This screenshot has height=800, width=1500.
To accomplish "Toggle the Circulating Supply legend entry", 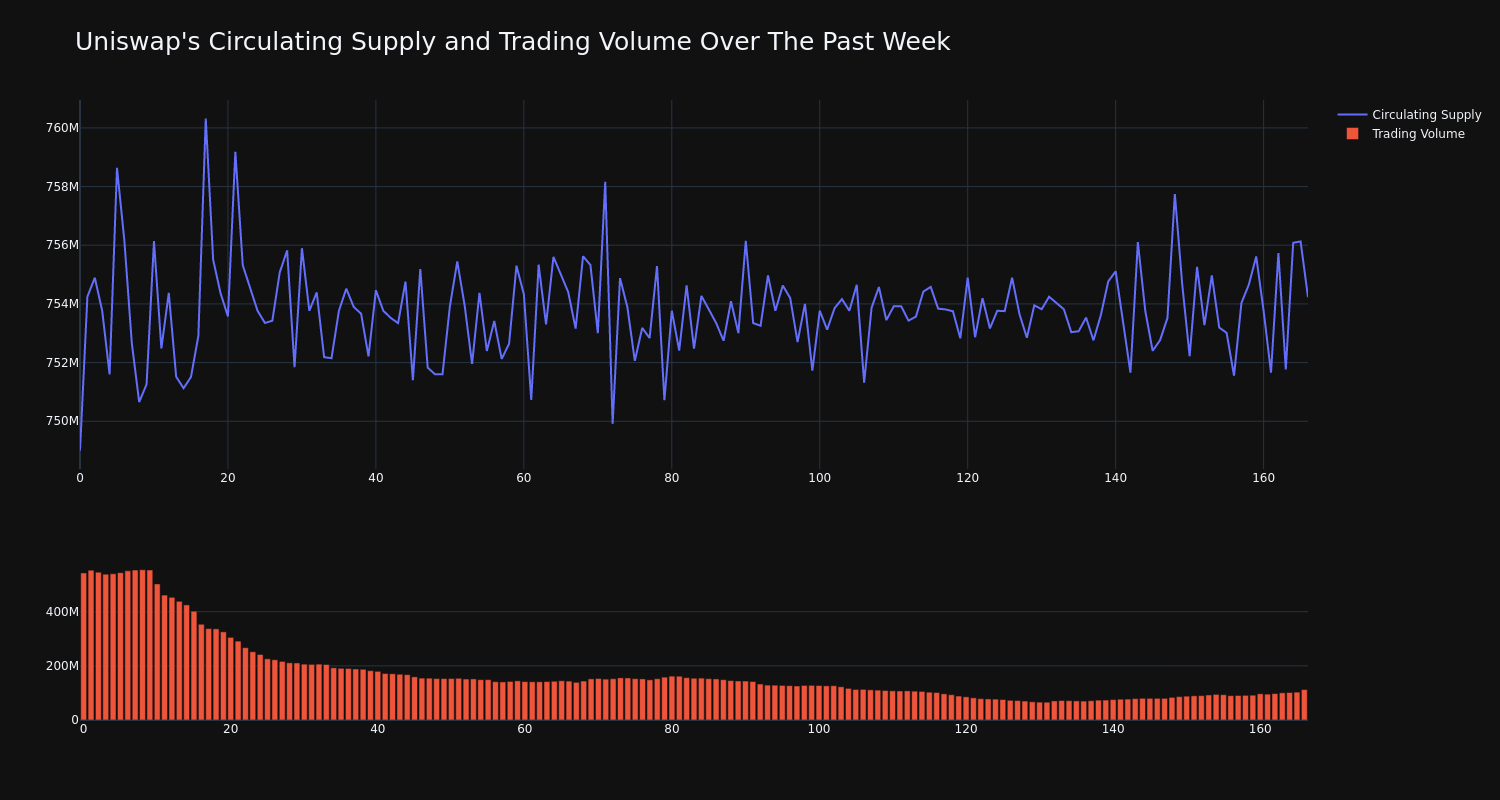I will (x=1409, y=115).
